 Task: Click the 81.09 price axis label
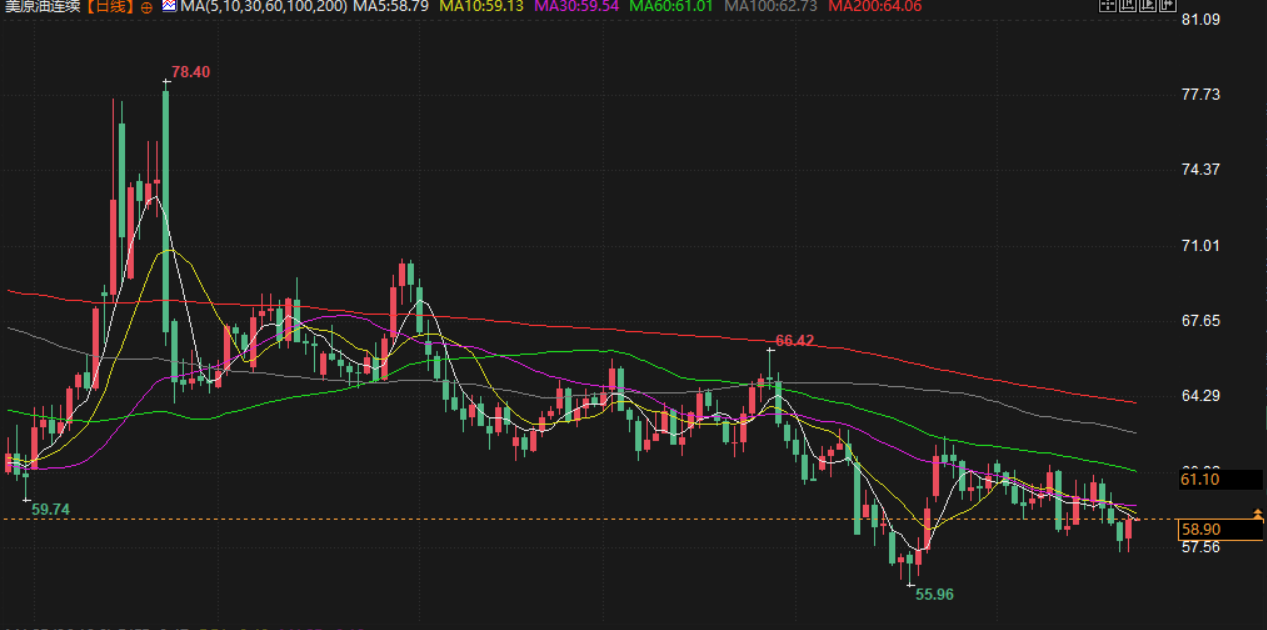(x=1201, y=19)
